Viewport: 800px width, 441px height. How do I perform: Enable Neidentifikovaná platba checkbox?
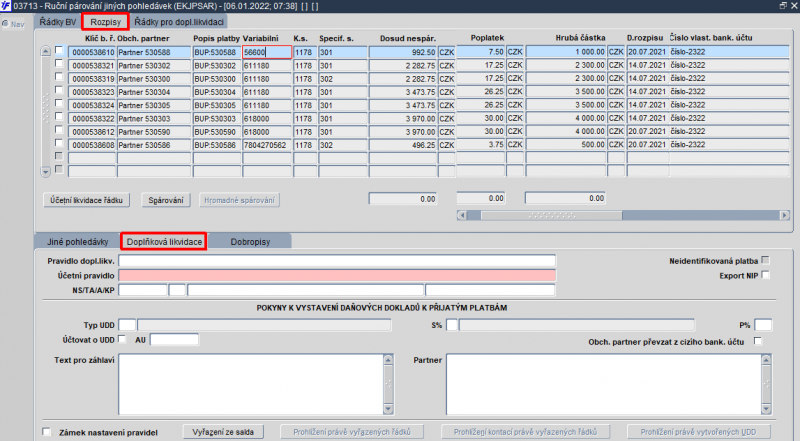tap(765, 260)
